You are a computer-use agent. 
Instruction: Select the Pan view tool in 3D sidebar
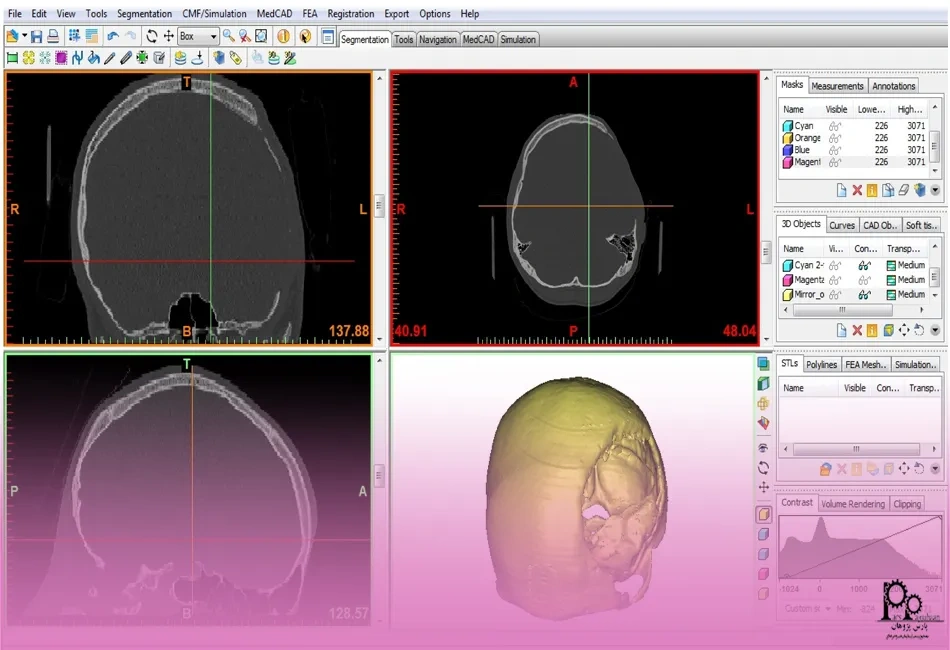click(x=764, y=486)
